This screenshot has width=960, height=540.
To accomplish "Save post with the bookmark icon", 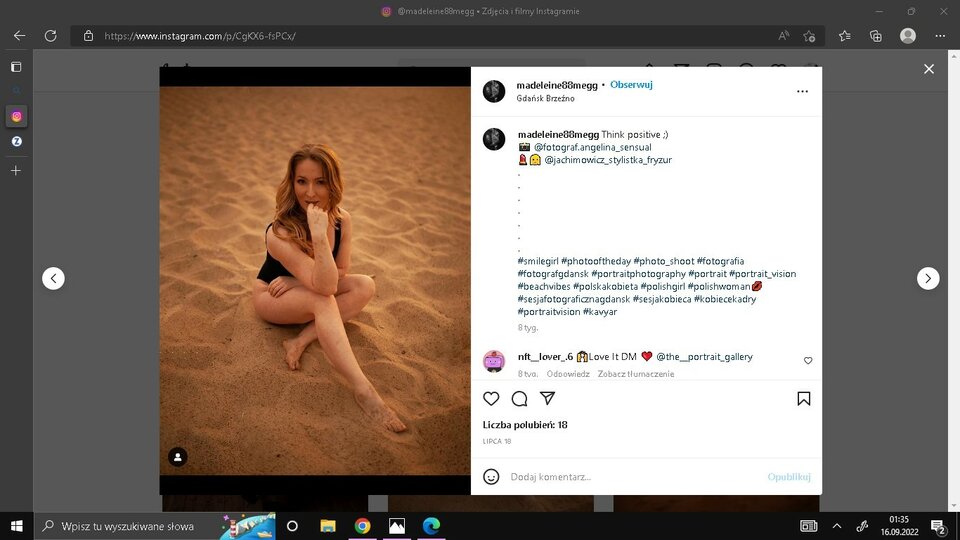I will click(x=803, y=399).
